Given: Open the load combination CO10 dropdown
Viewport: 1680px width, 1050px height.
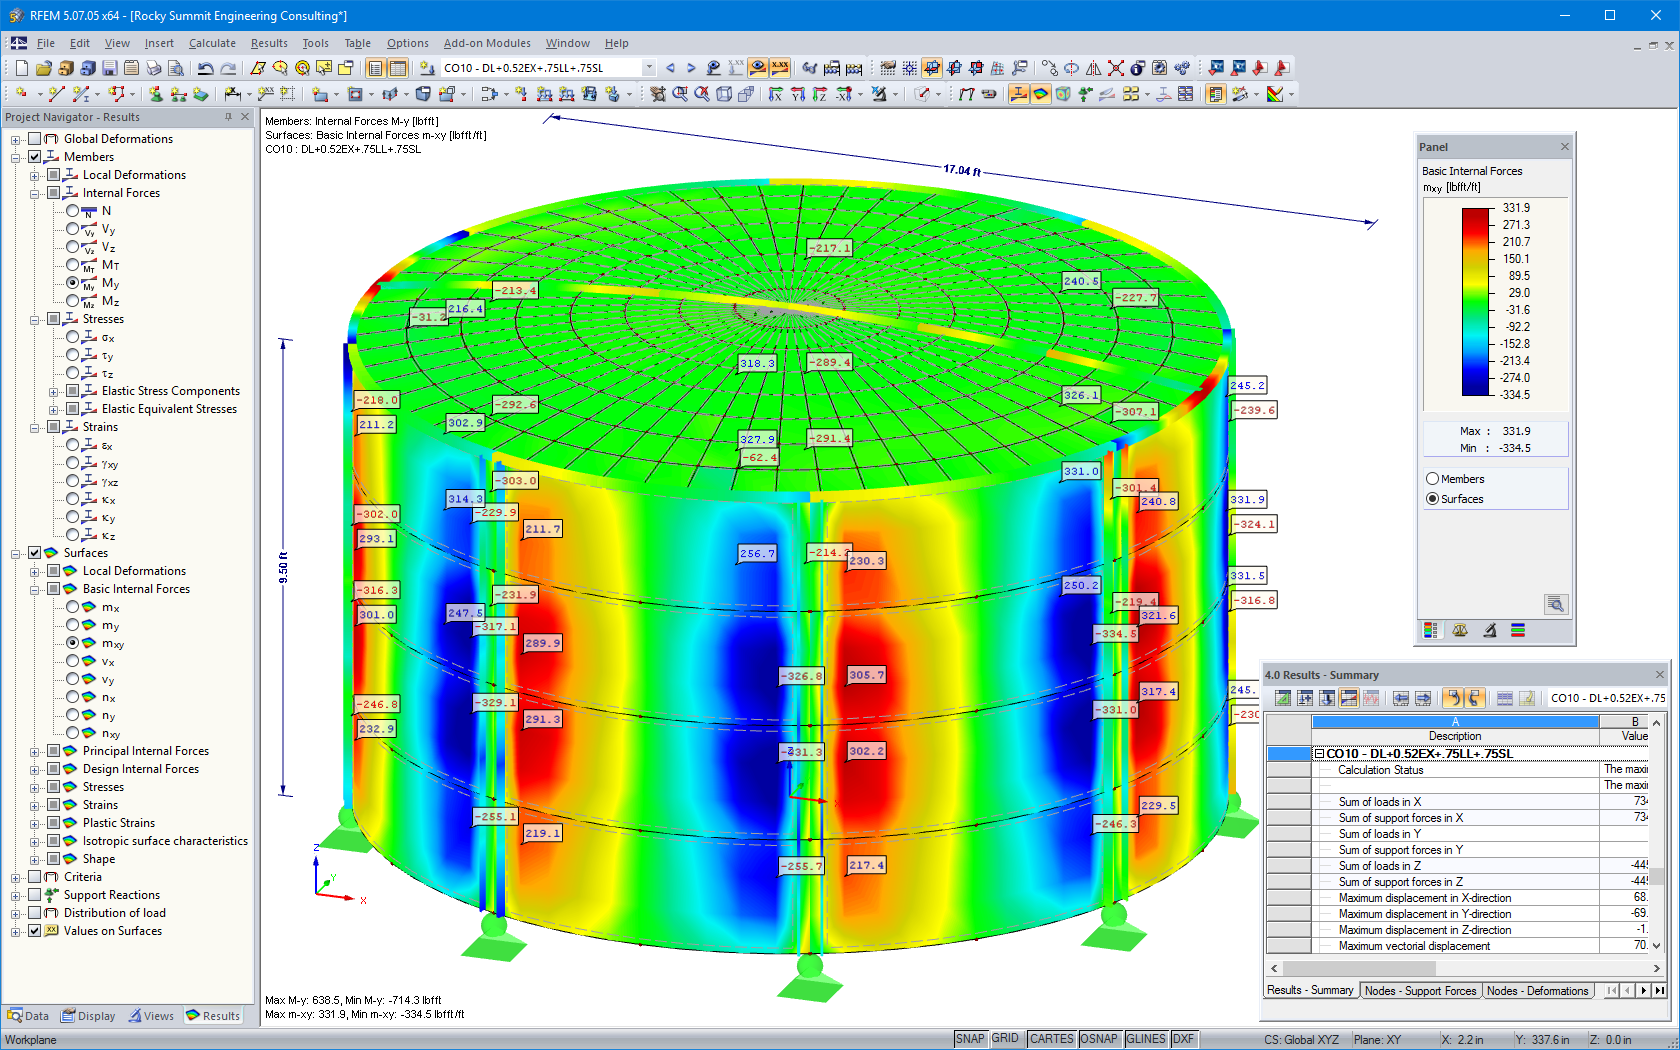Looking at the screenshot, I should point(649,68).
